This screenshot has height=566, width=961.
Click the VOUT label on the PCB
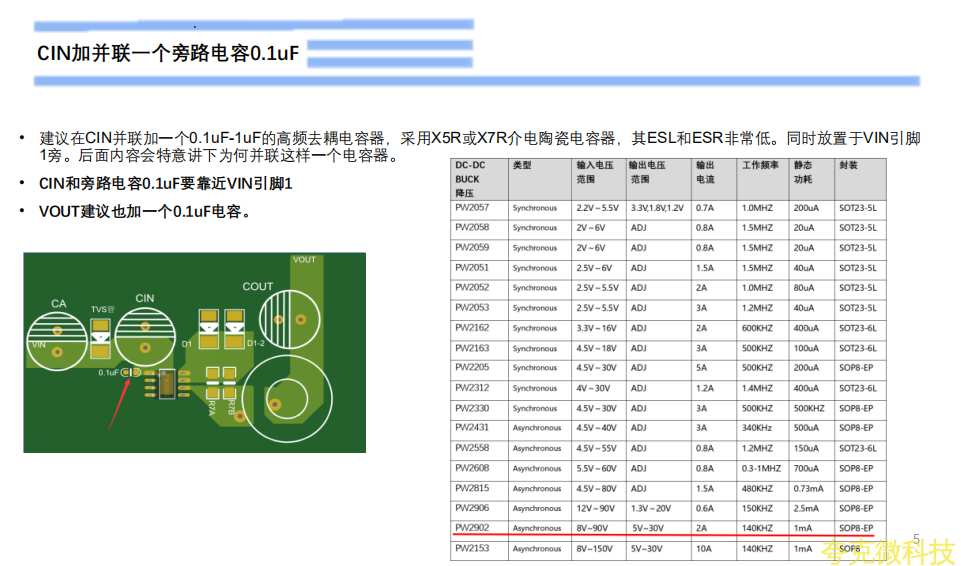click(x=304, y=260)
